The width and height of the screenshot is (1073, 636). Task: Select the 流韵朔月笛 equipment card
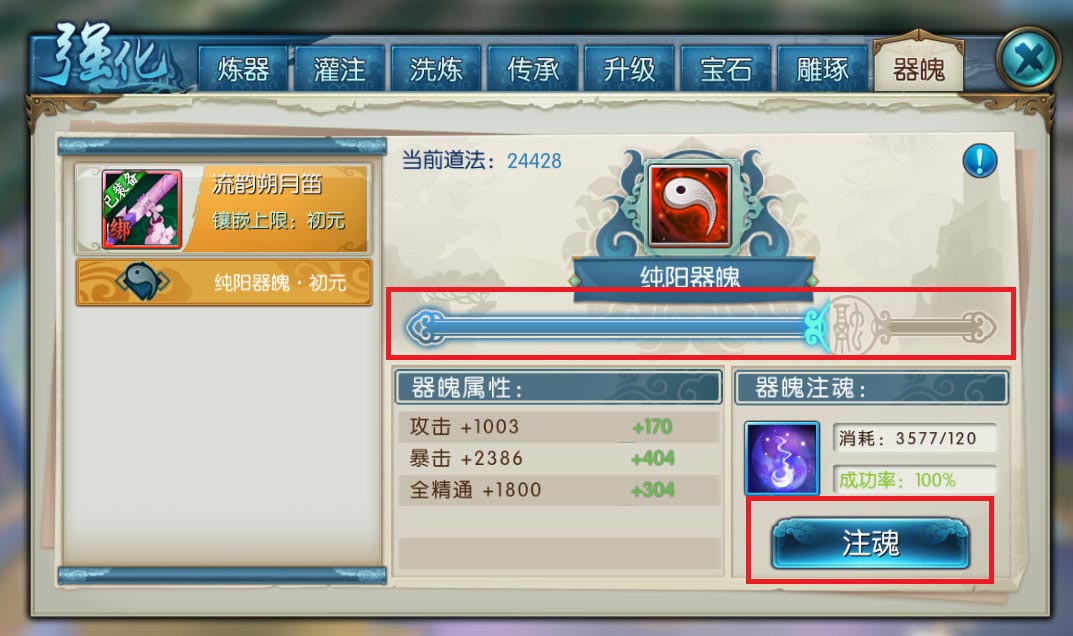click(x=223, y=208)
